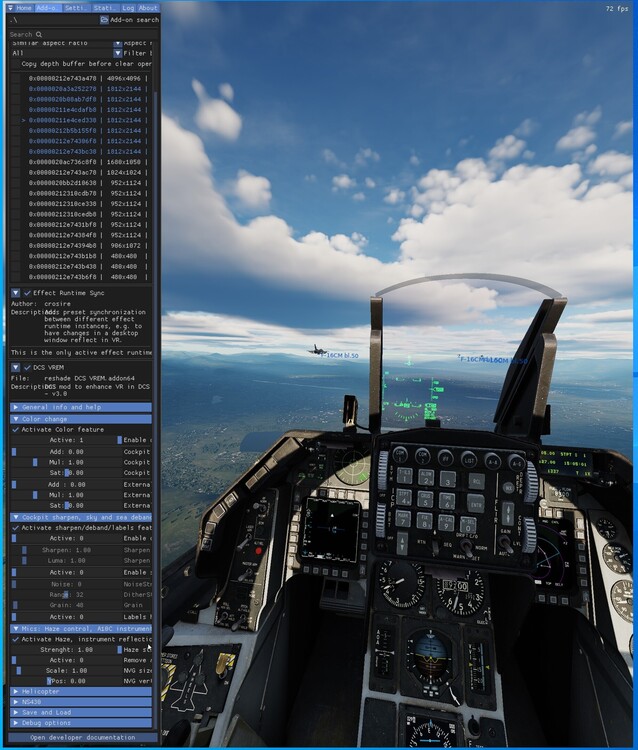Collapse the Mics: Haze control section
The width and height of the screenshot is (638, 750).
click(81, 629)
